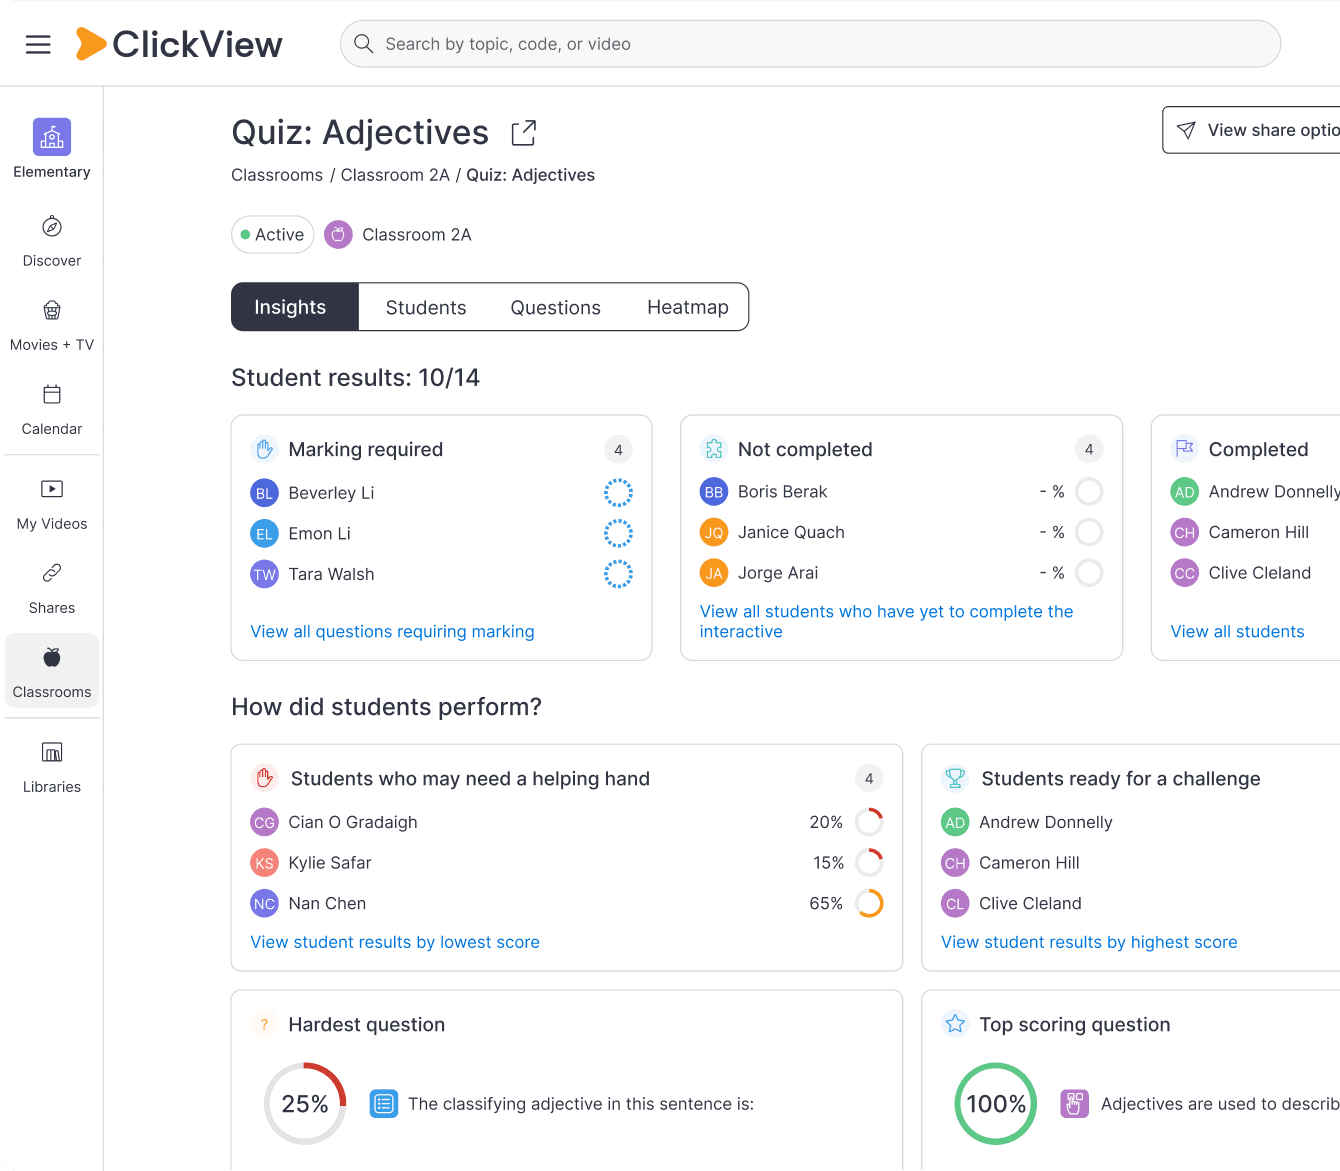Click Boris Berak's BB avatar
The width and height of the screenshot is (1340, 1171).
tap(714, 492)
